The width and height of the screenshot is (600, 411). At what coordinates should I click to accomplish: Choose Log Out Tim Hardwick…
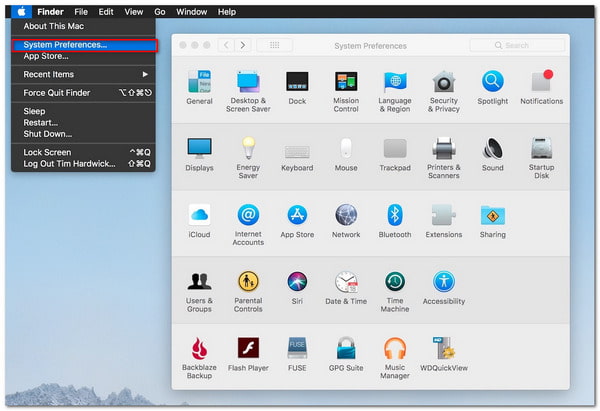pyautogui.click(x=83, y=164)
